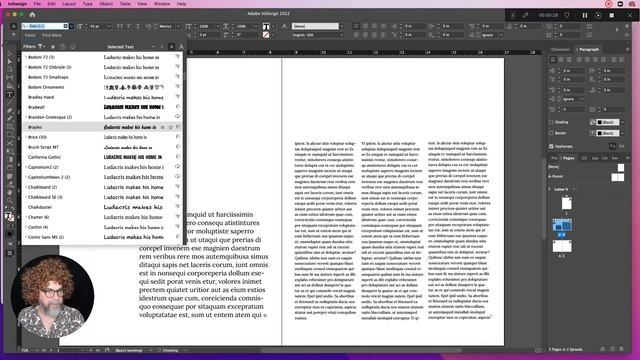Toggle the Hyphenate checkbox

pyautogui.click(x=551, y=146)
